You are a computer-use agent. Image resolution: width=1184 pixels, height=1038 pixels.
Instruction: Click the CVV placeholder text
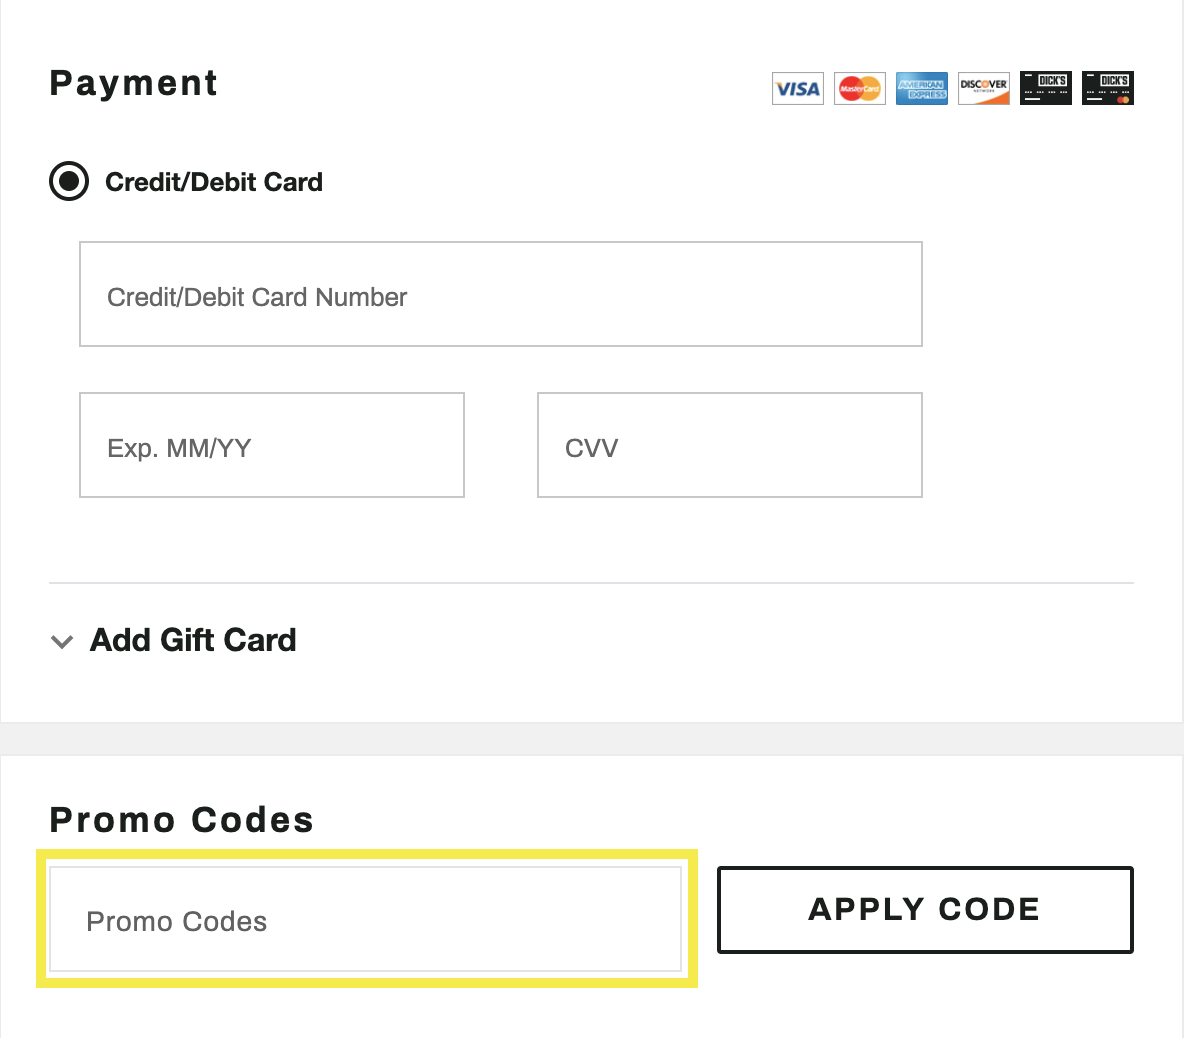coord(592,448)
